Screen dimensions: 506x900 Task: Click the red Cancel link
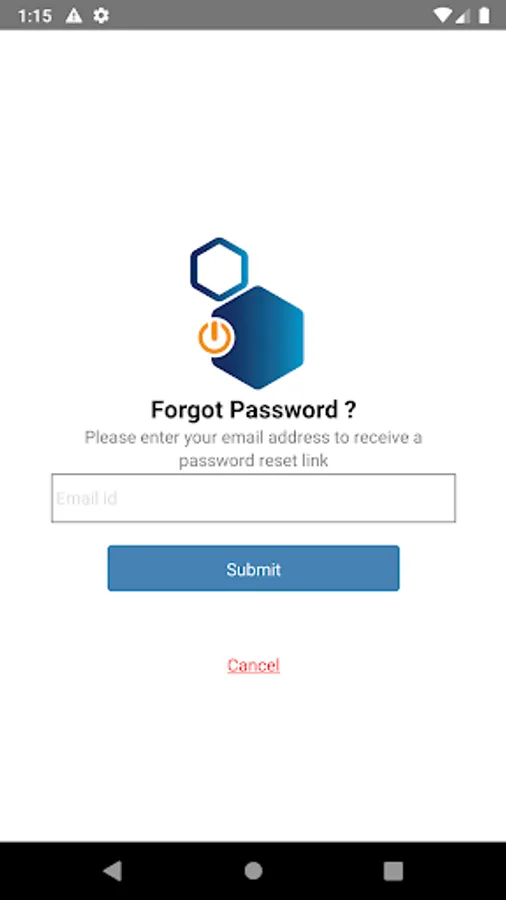click(254, 665)
